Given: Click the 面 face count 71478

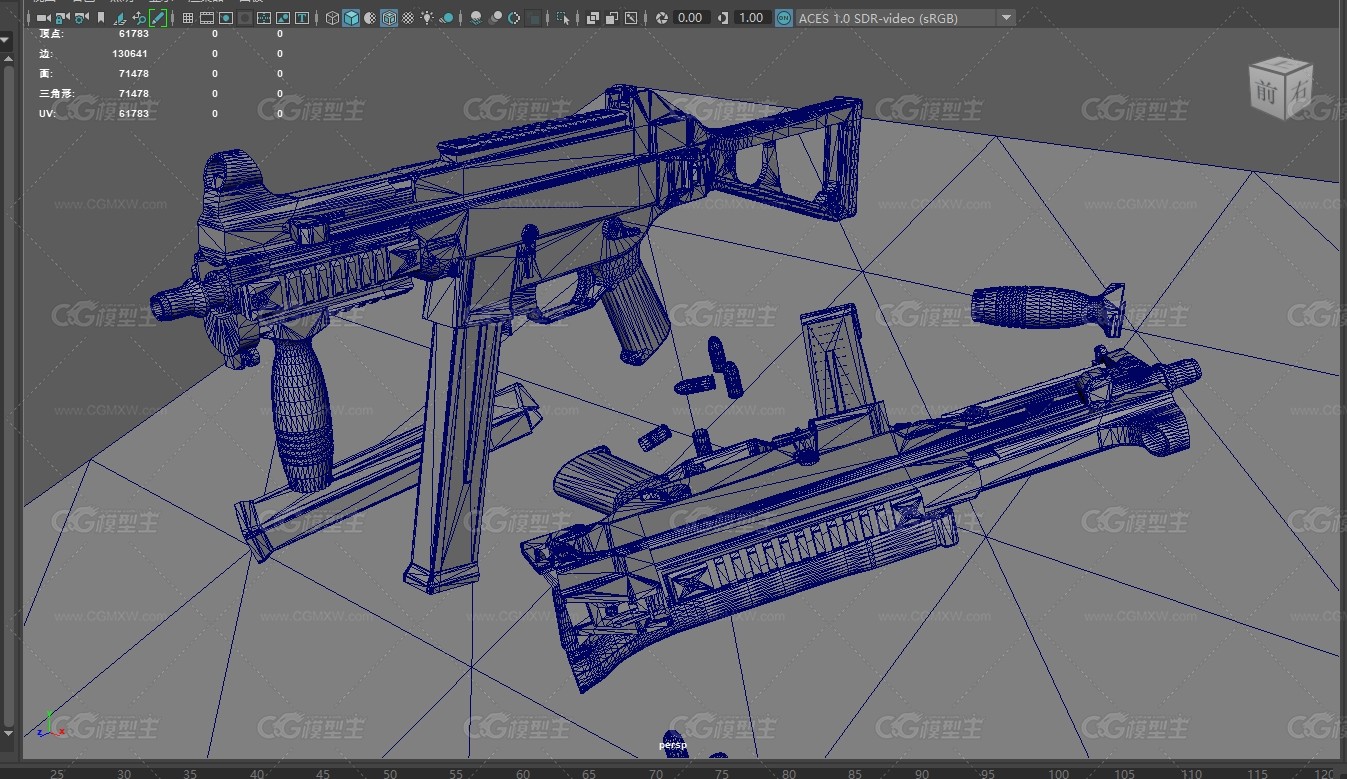Looking at the screenshot, I should 133,73.
